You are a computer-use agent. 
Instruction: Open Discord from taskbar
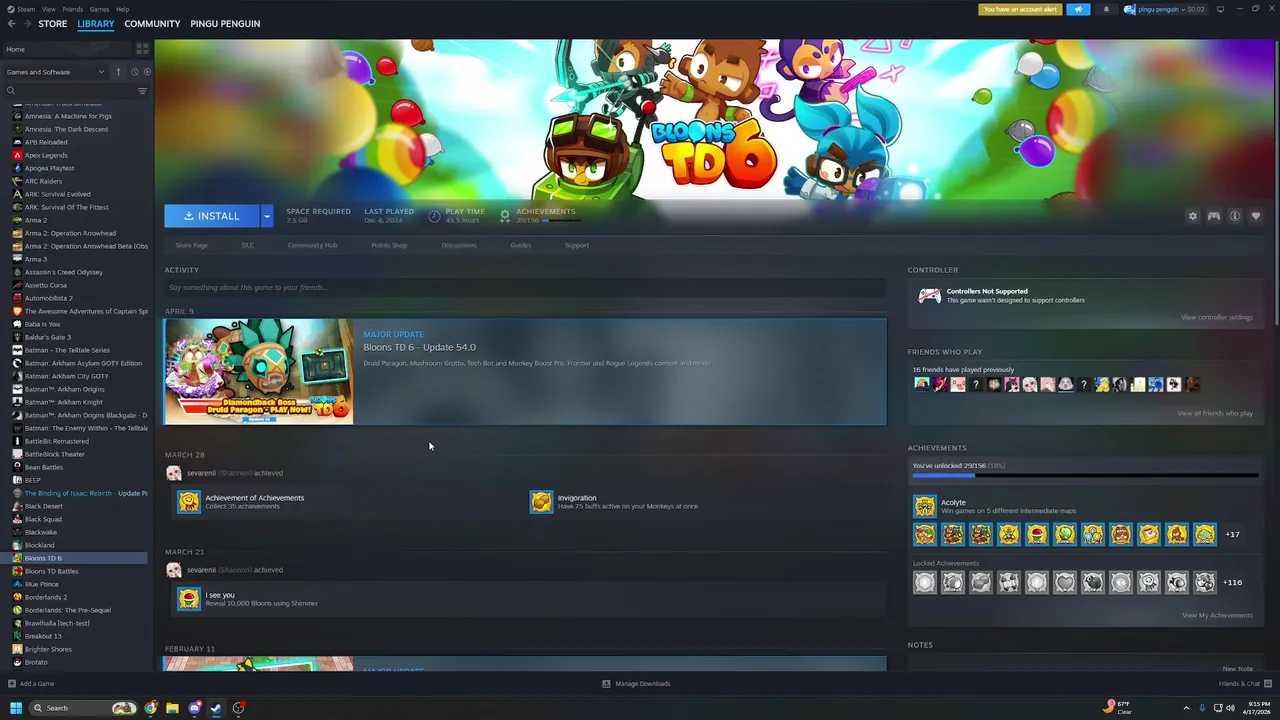[195, 708]
